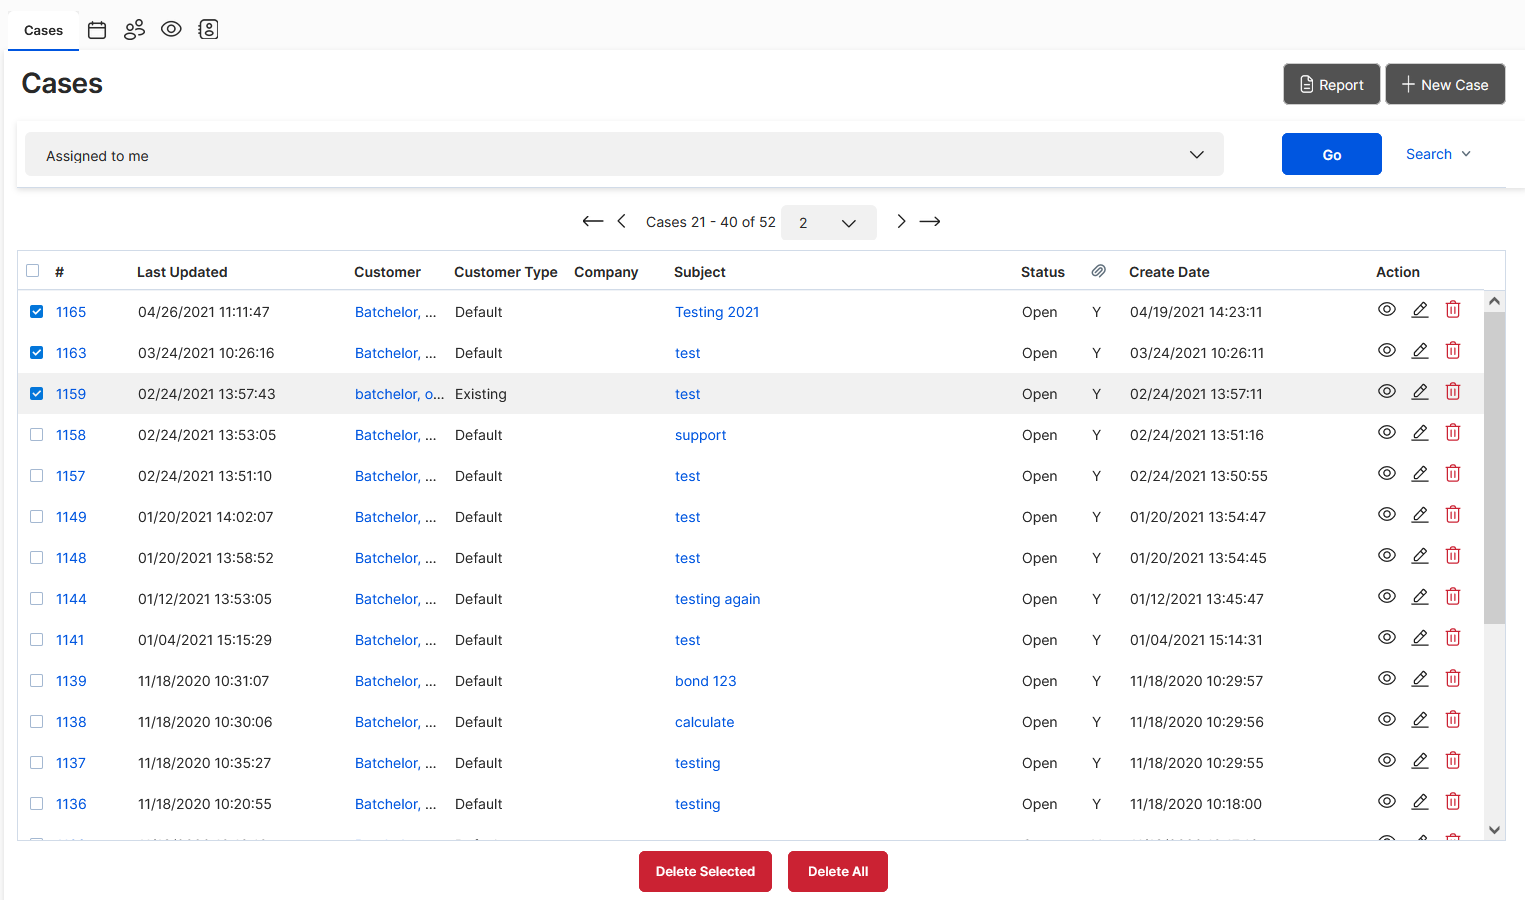This screenshot has height=900, width=1525.
Task: Edit case 1159 with the pencil icon
Action: click(x=1420, y=392)
